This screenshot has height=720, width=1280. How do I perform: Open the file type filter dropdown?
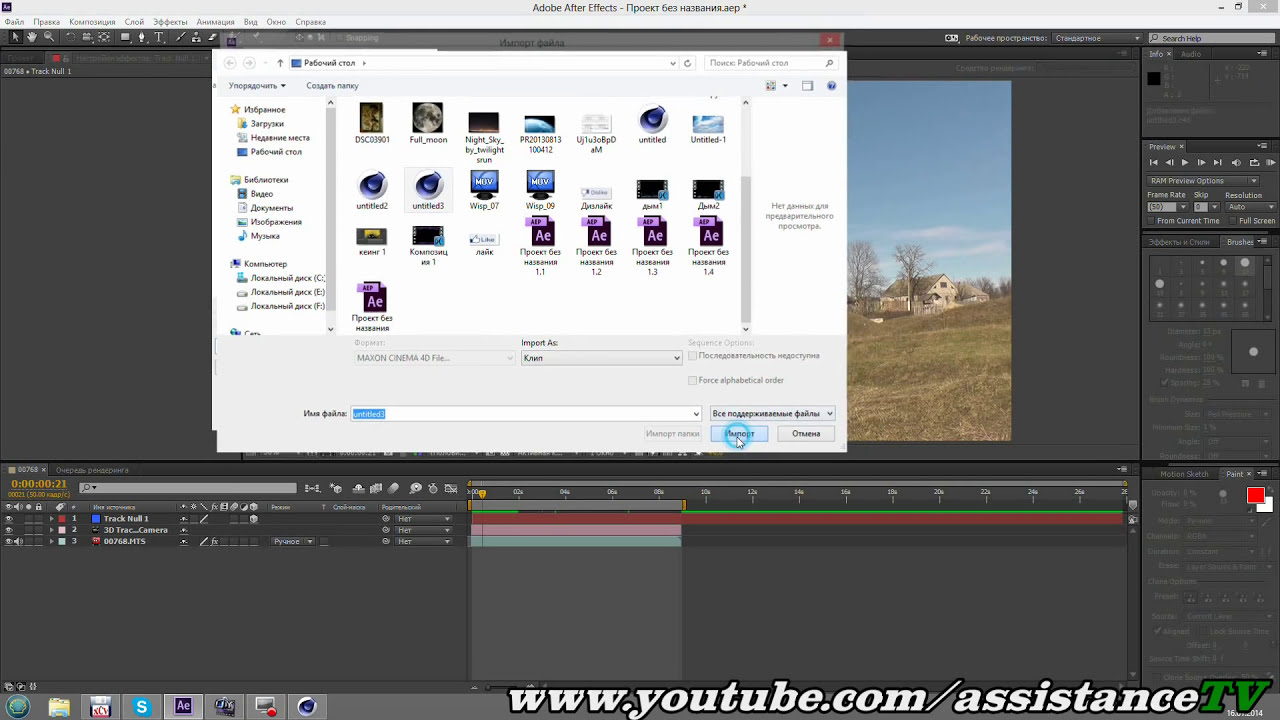(772, 413)
